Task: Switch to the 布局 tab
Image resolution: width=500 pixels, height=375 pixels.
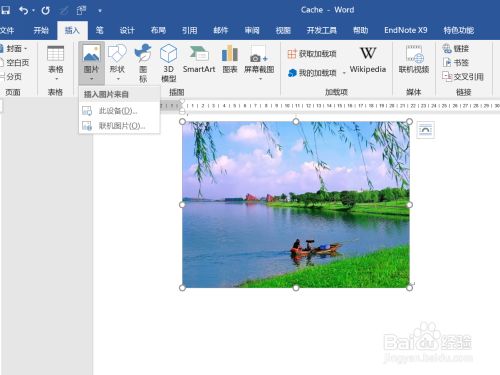Action: pyautogui.click(x=158, y=30)
